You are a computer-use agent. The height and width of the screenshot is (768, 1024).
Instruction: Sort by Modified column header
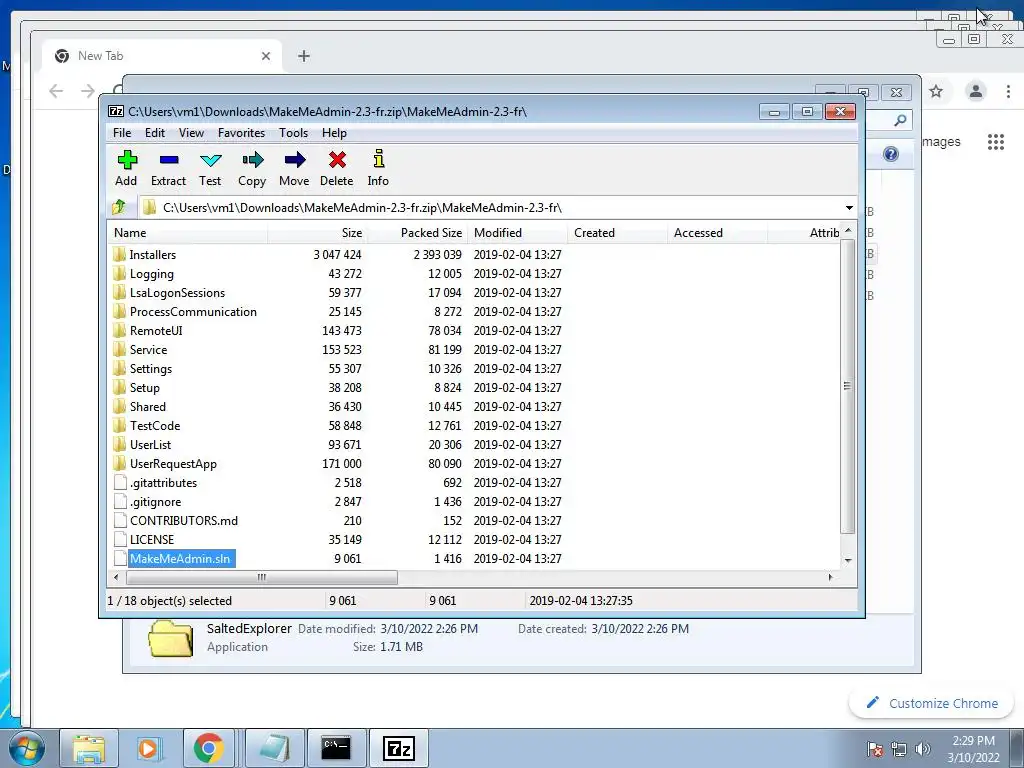[517, 232]
